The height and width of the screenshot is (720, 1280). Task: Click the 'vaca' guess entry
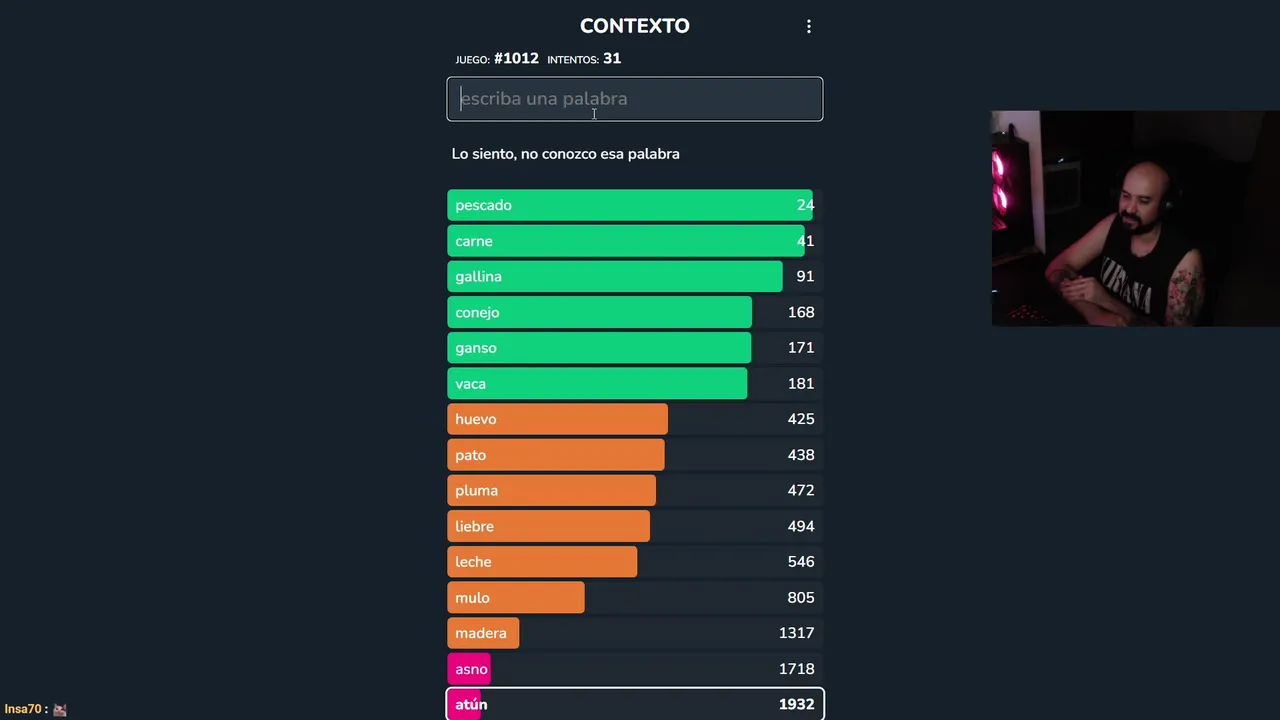tap(634, 384)
